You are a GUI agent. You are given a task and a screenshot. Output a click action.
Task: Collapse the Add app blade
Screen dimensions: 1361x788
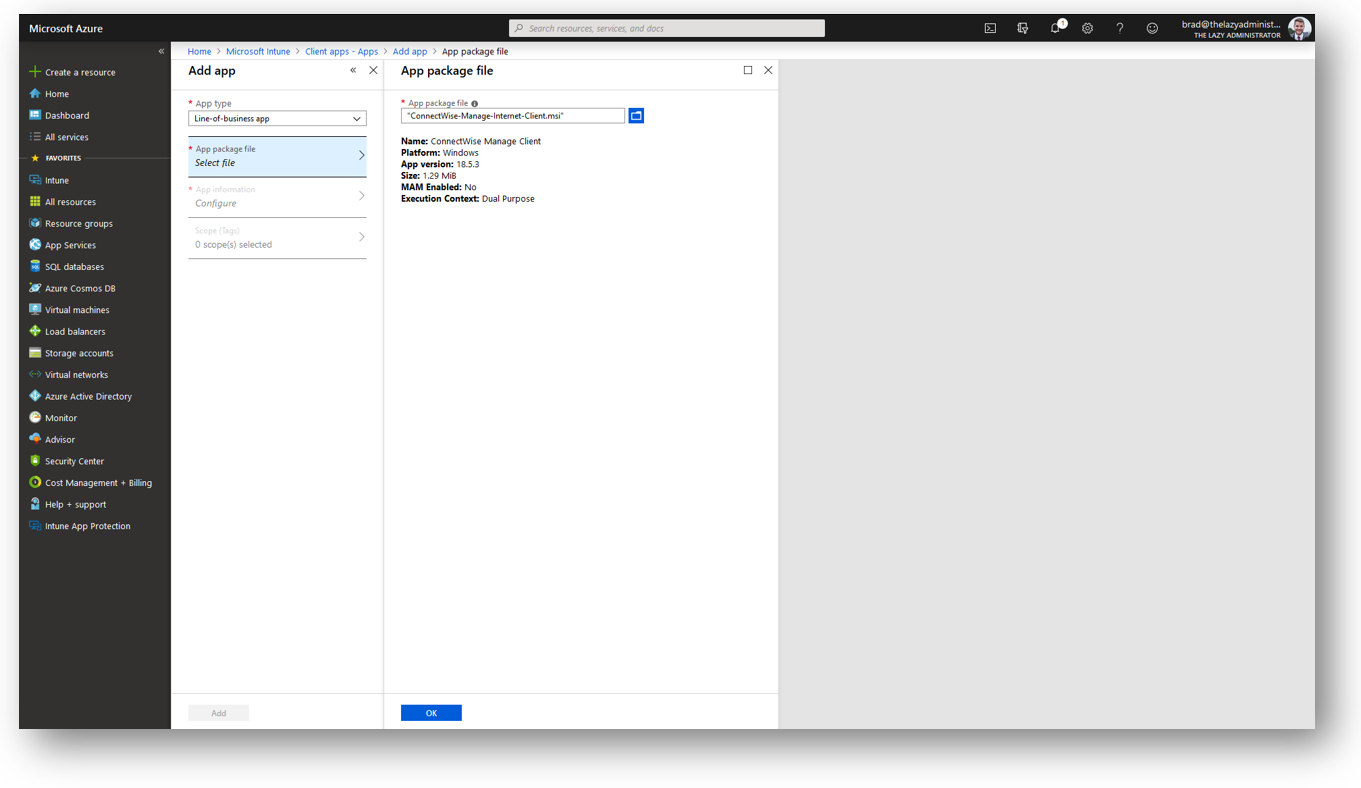(353, 70)
